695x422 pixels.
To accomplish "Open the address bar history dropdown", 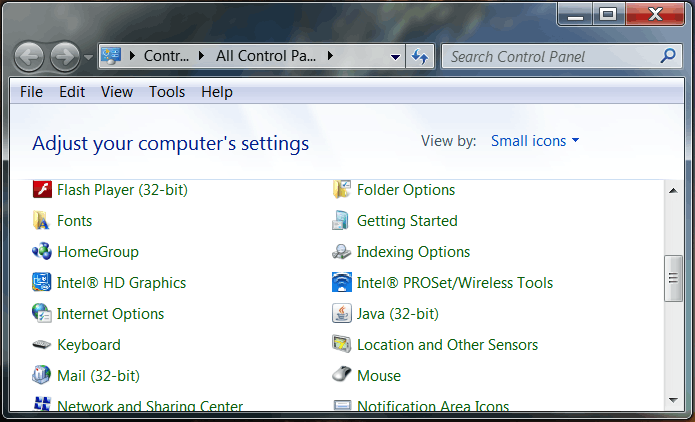I will coord(395,57).
